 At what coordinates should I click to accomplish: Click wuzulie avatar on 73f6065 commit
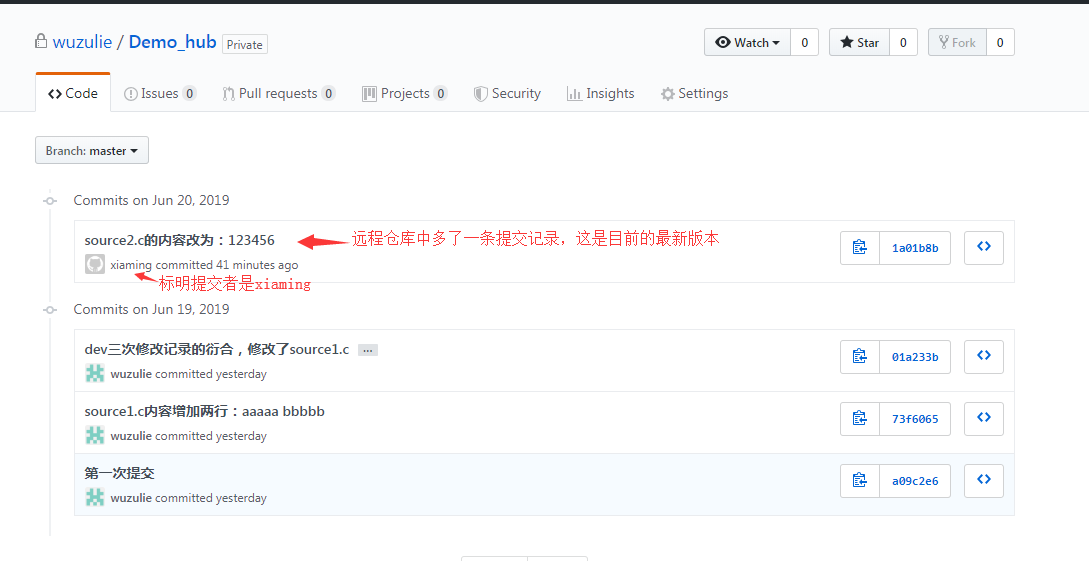pos(94,435)
